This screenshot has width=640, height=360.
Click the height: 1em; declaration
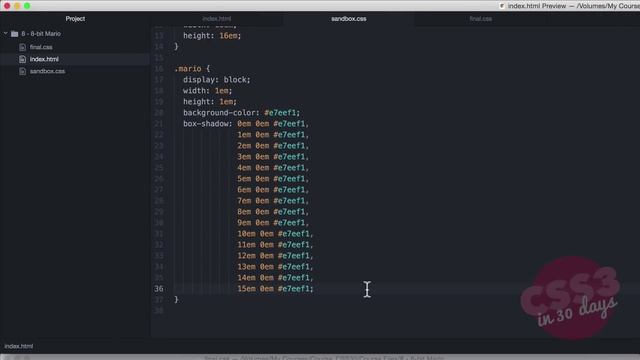210,102
